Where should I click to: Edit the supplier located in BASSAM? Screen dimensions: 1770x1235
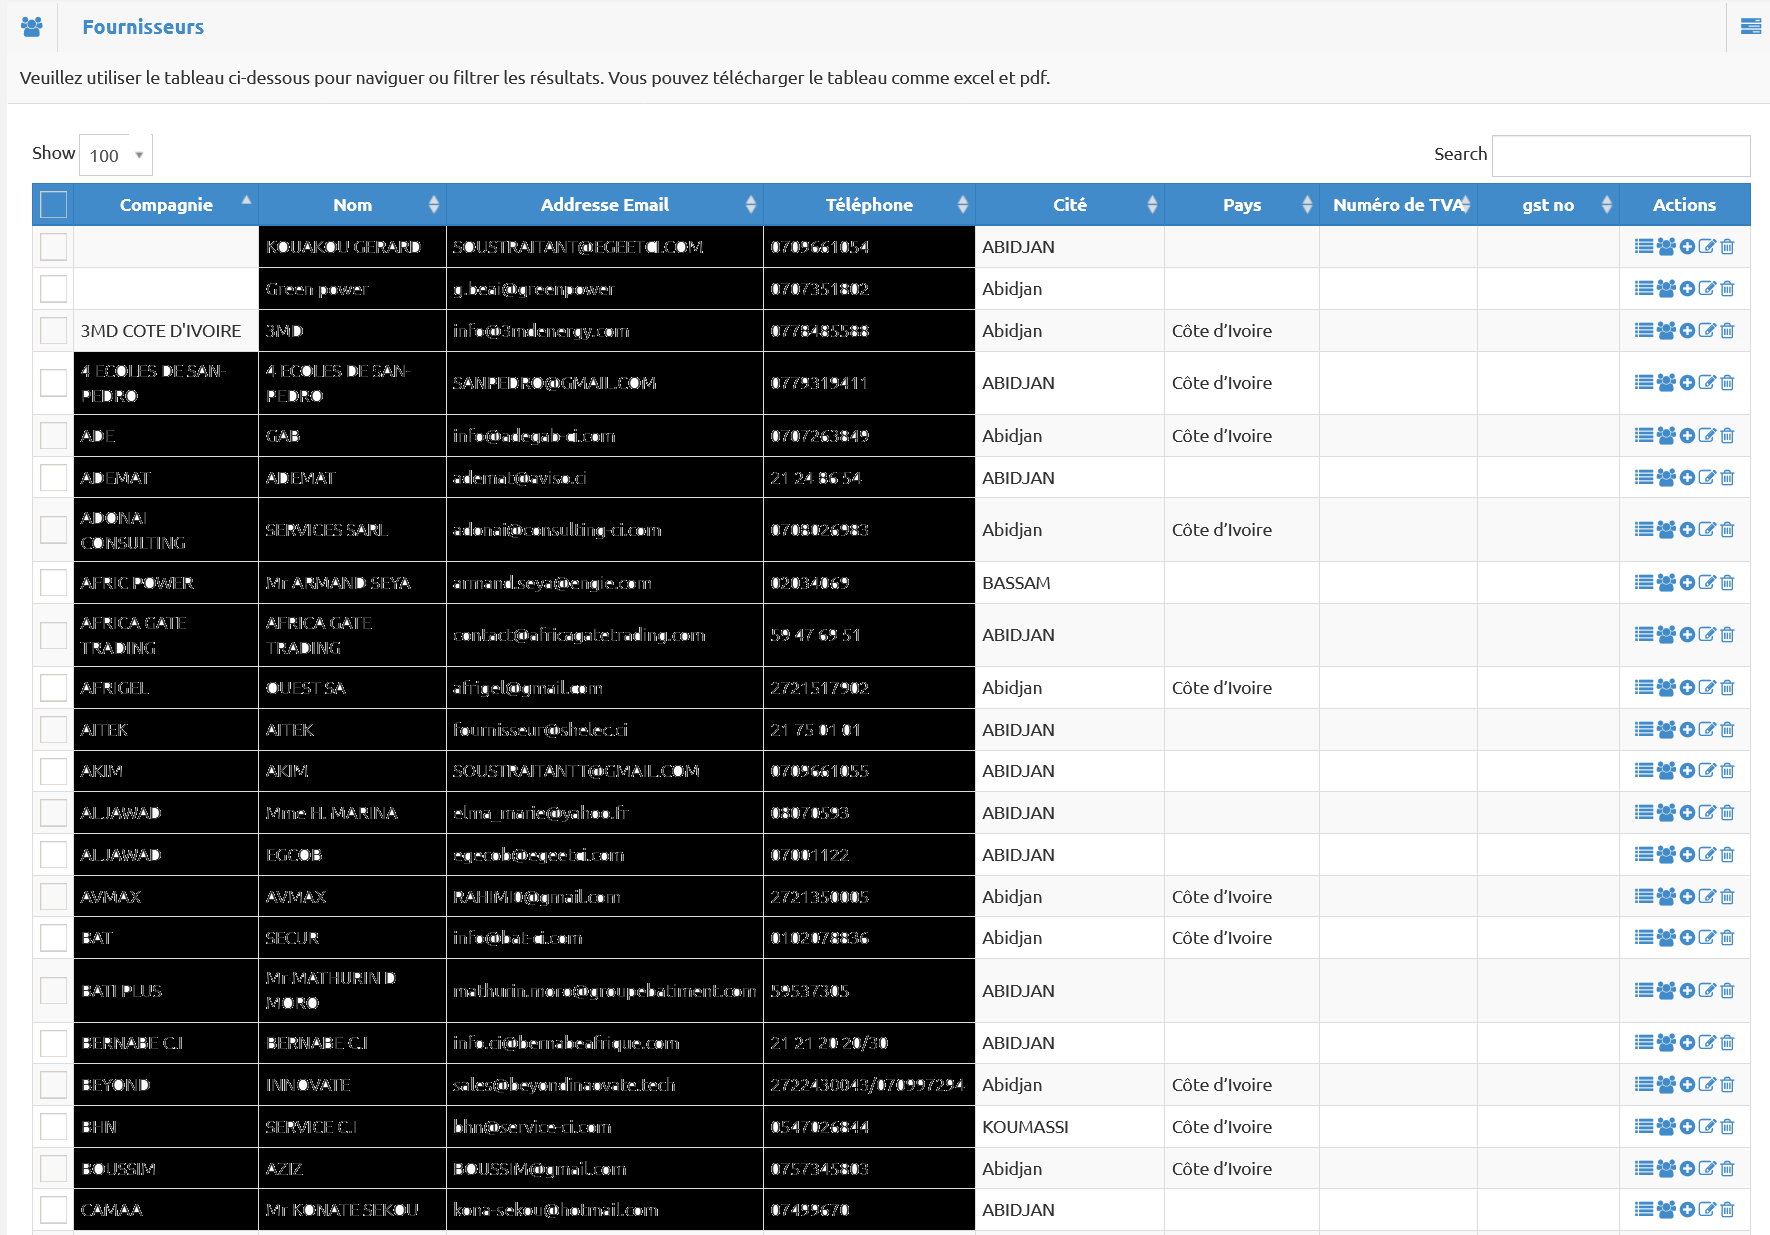pyautogui.click(x=1707, y=583)
